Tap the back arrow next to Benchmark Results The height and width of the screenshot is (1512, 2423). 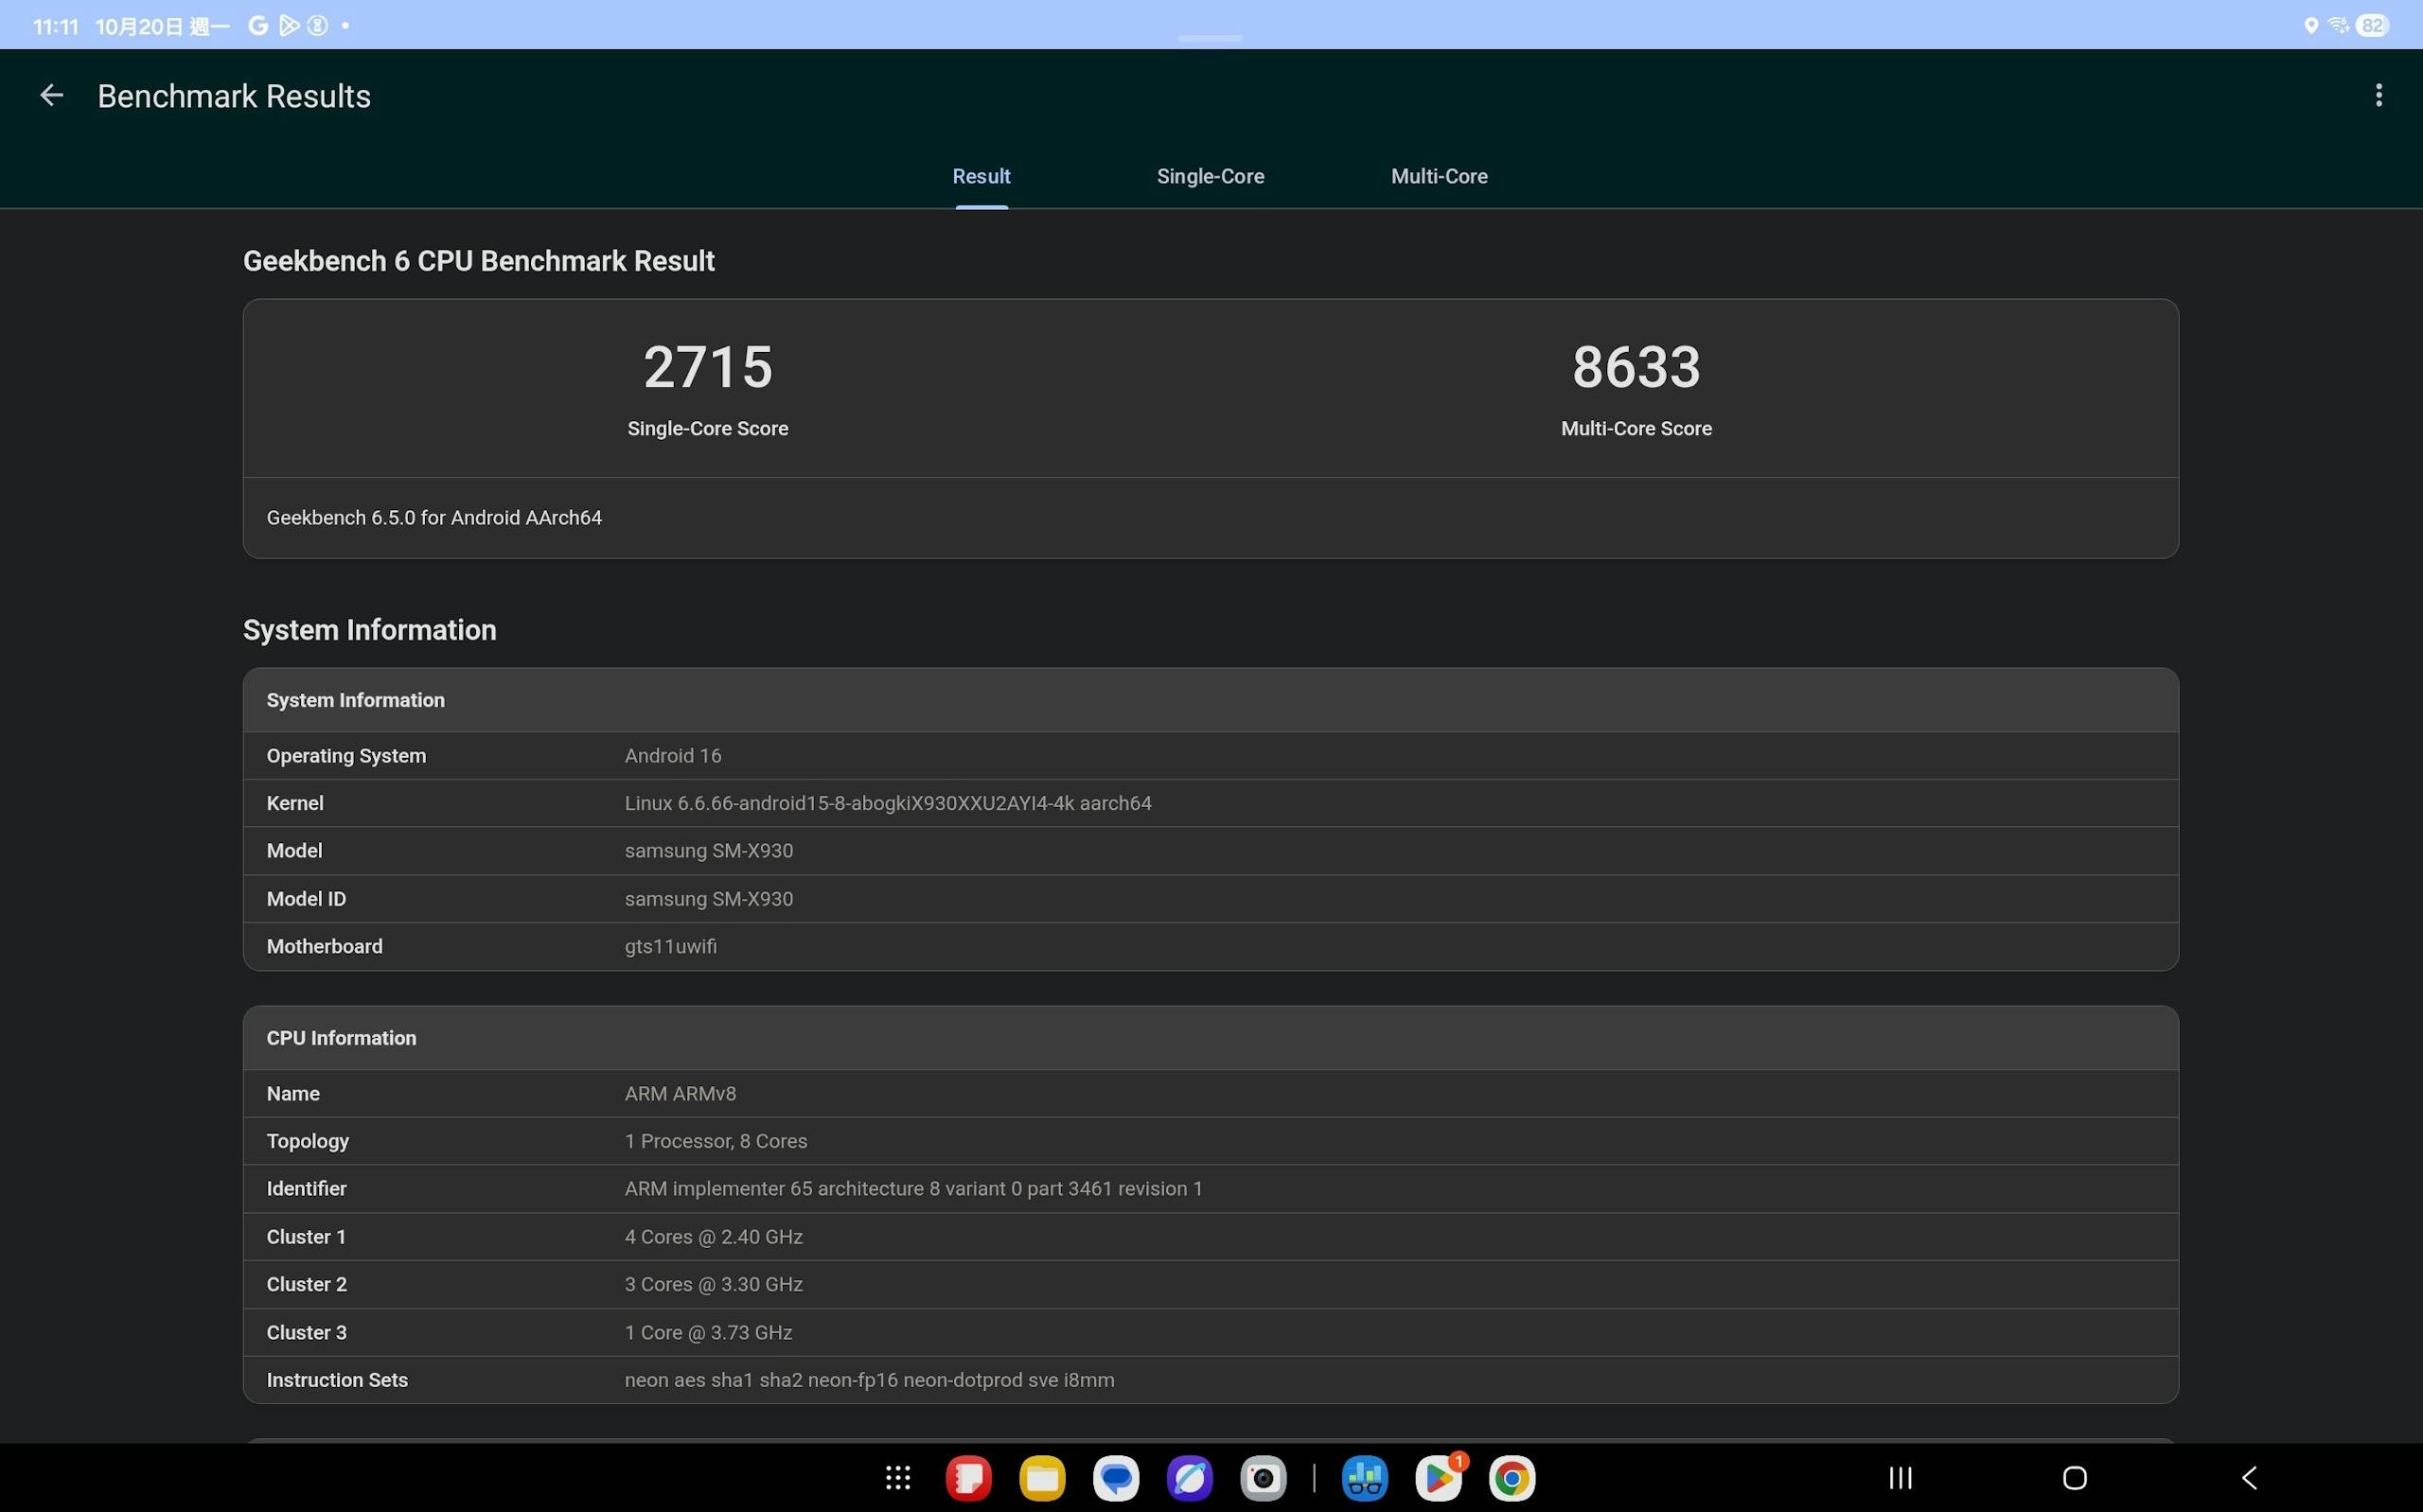pos(51,96)
